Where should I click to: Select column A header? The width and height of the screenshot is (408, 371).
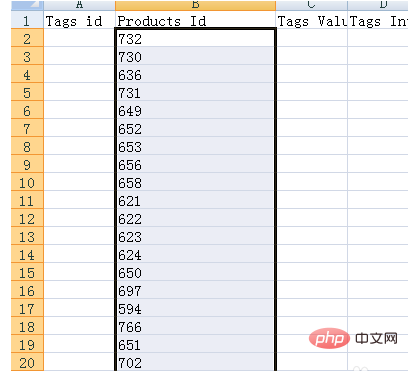click(79, 5)
